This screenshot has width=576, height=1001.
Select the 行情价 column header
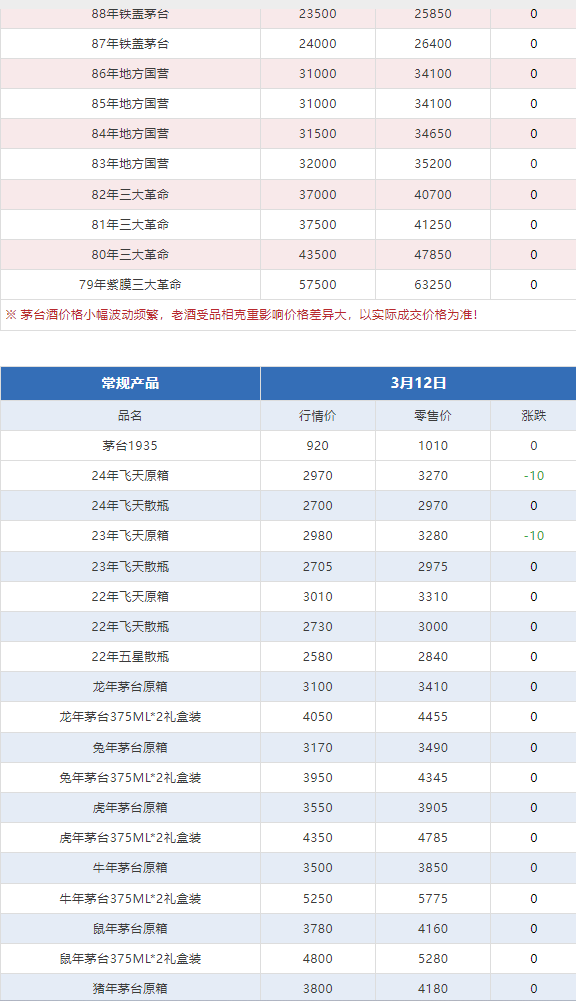(x=317, y=416)
